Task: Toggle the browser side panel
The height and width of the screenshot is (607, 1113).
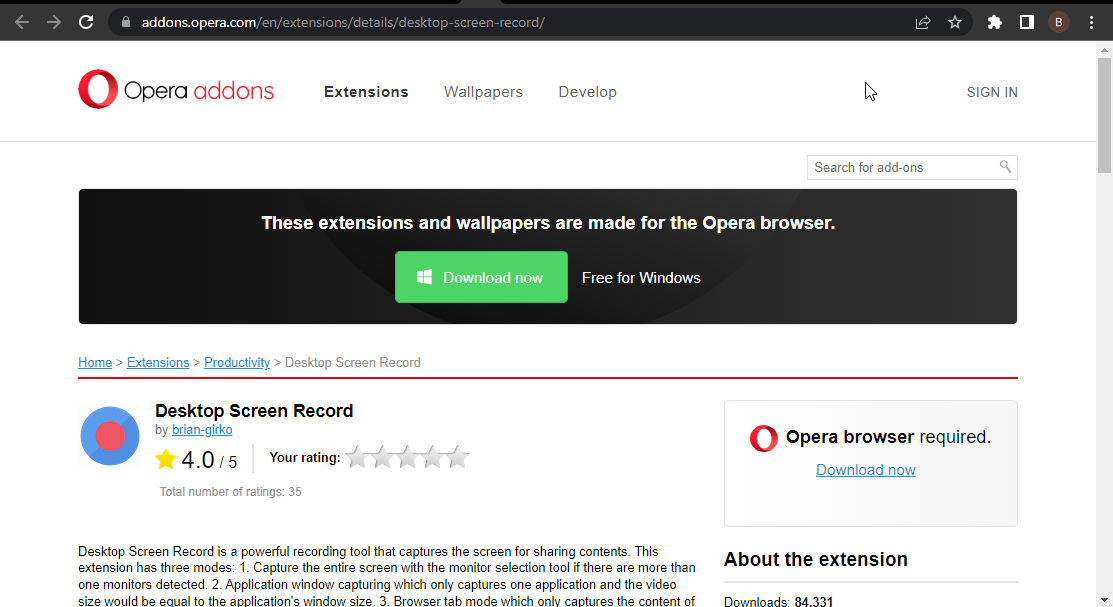Action: (1026, 22)
